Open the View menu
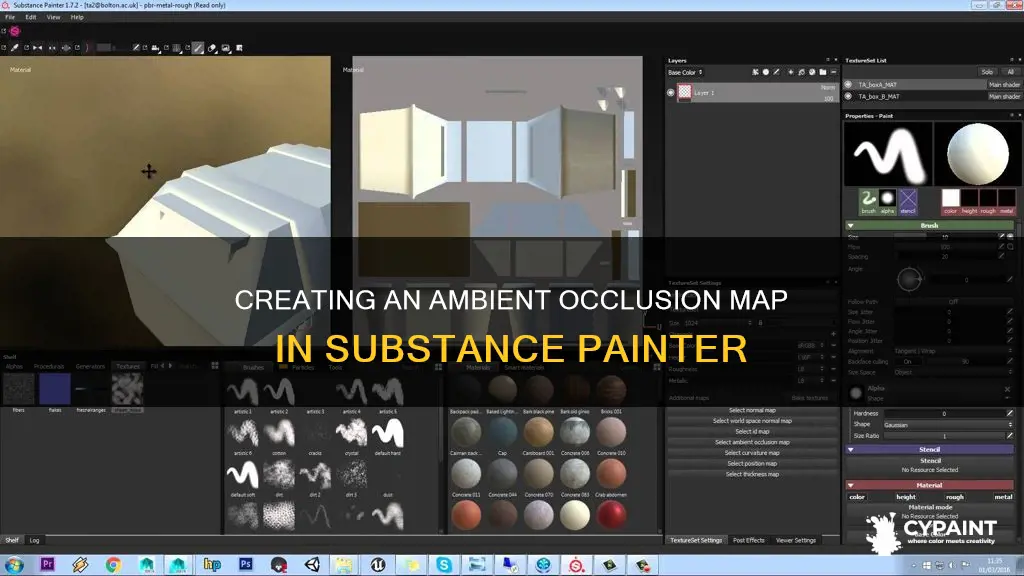Image resolution: width=1024 pixels, height=576 pixels. tap(54, 17)
